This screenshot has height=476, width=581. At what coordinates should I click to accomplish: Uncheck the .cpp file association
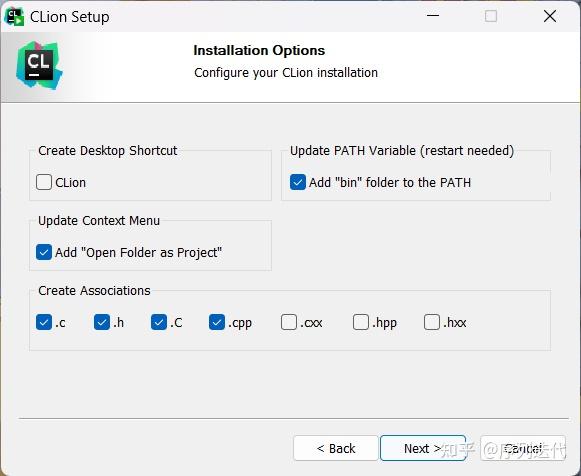[x=217, y=322]
